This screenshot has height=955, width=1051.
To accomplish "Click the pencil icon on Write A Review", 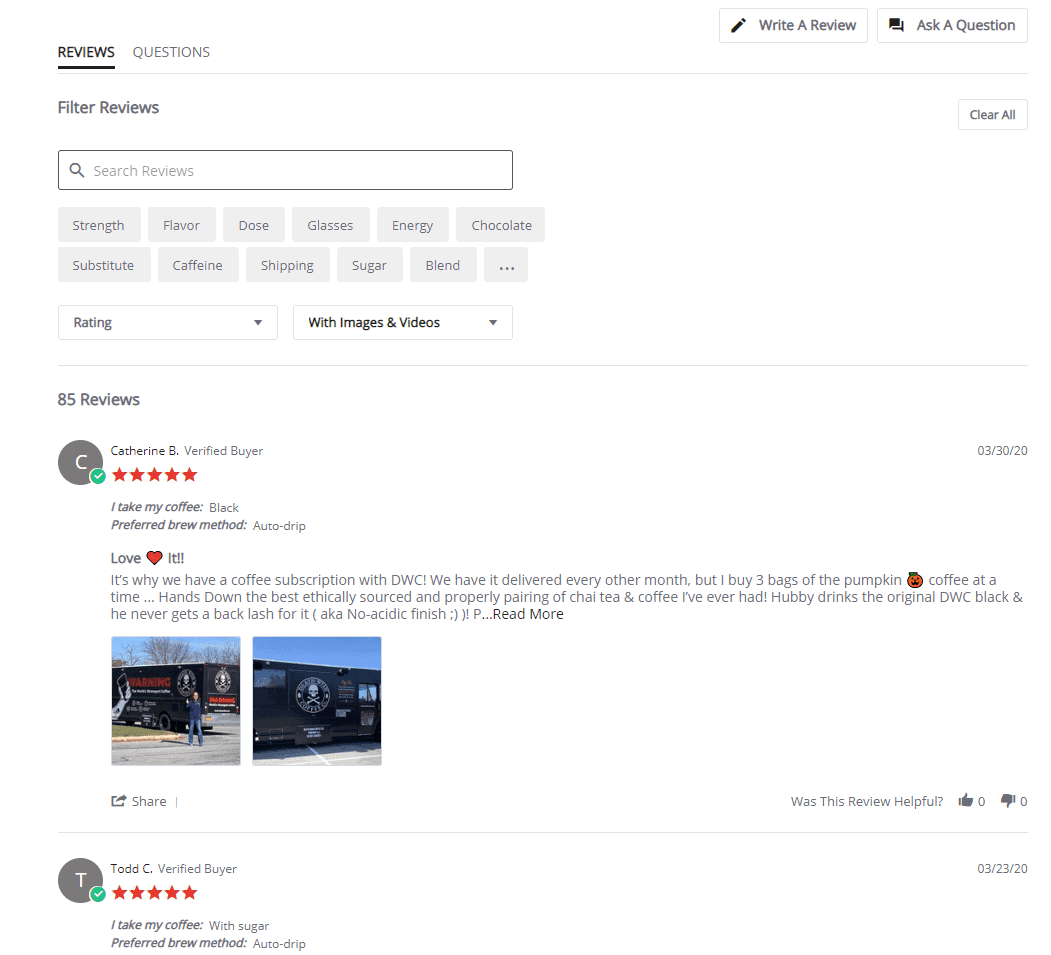I will [x=738, y=25].
